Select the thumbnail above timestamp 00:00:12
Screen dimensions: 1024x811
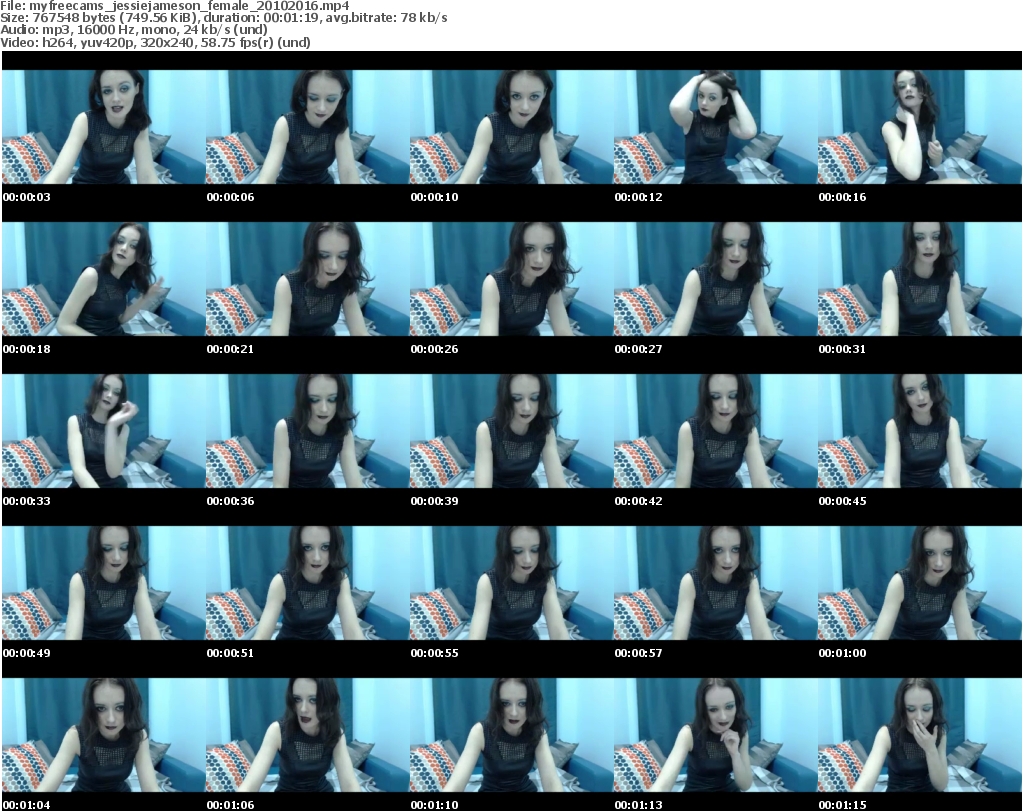tap(715, 127)
